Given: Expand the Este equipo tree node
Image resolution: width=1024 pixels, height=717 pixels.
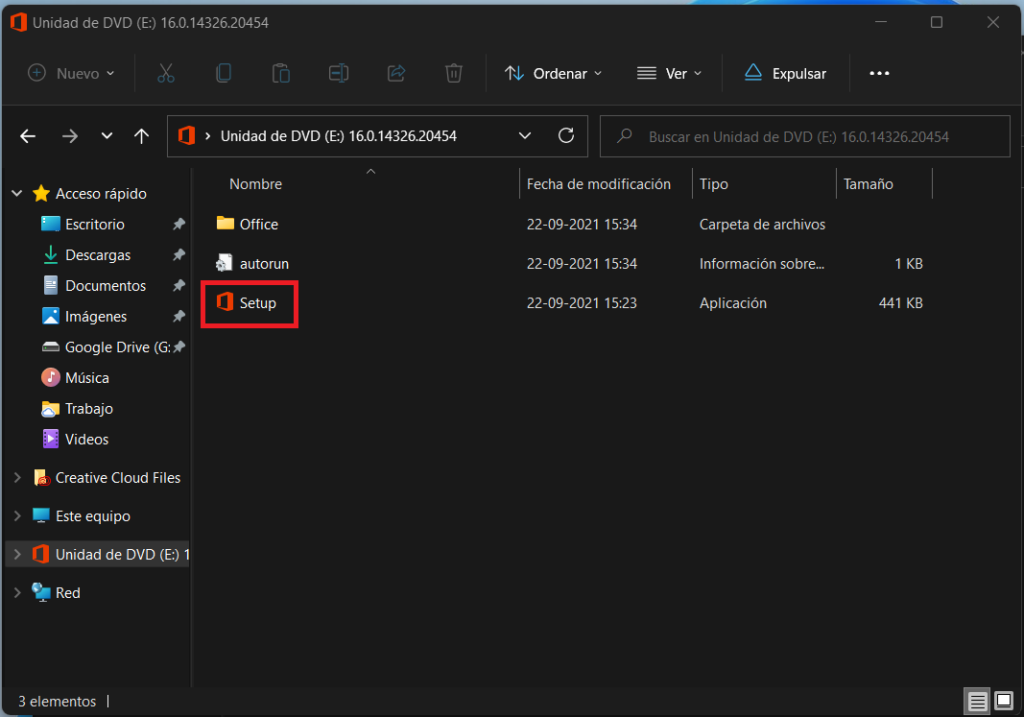Looking at the screenshot, I should pos(18,516).
